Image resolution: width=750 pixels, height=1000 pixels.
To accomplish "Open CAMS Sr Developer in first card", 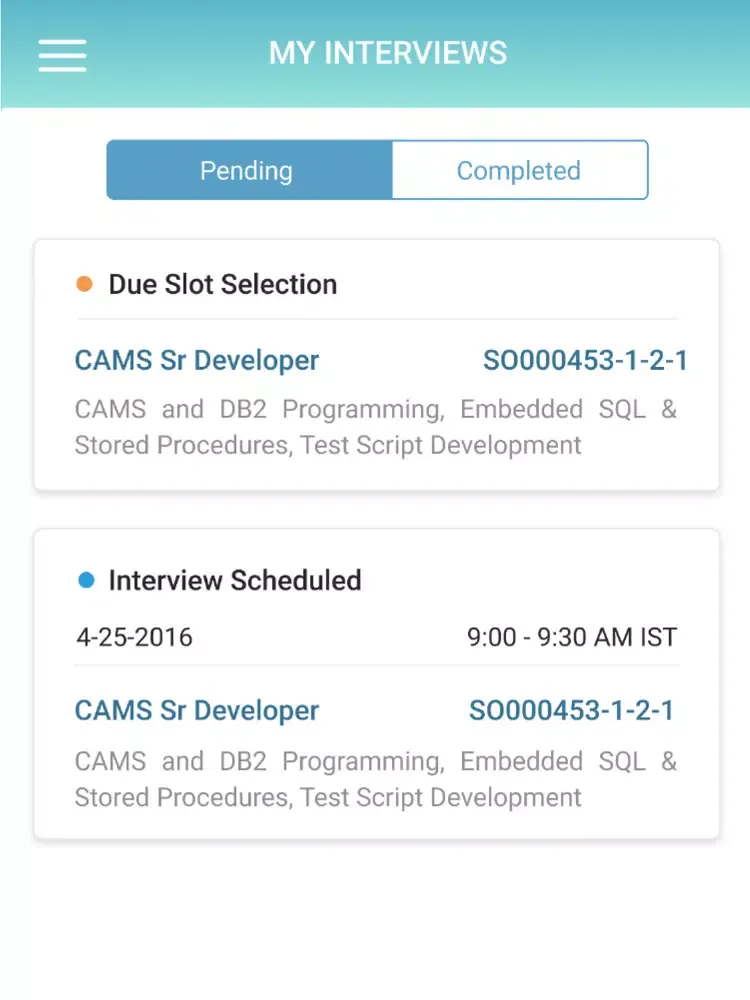I will 196,360.
